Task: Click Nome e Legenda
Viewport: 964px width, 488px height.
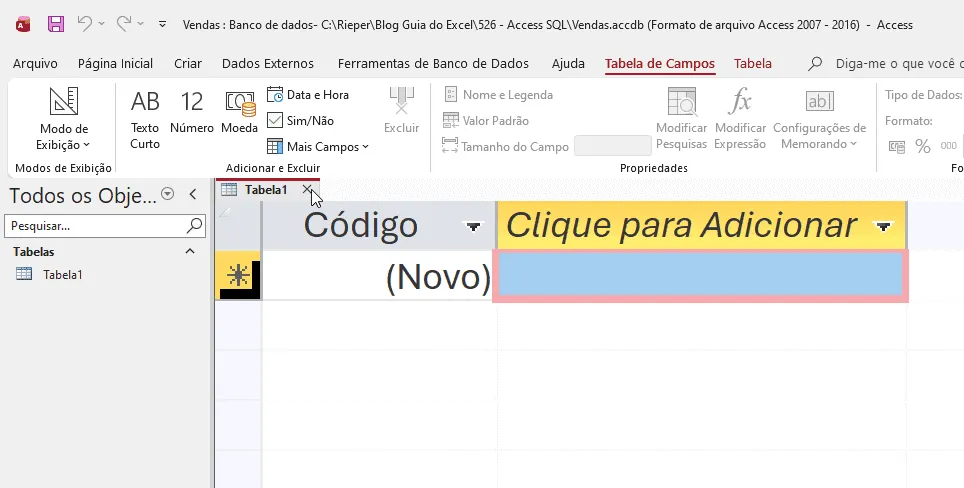Action: (x=498, y=95)
